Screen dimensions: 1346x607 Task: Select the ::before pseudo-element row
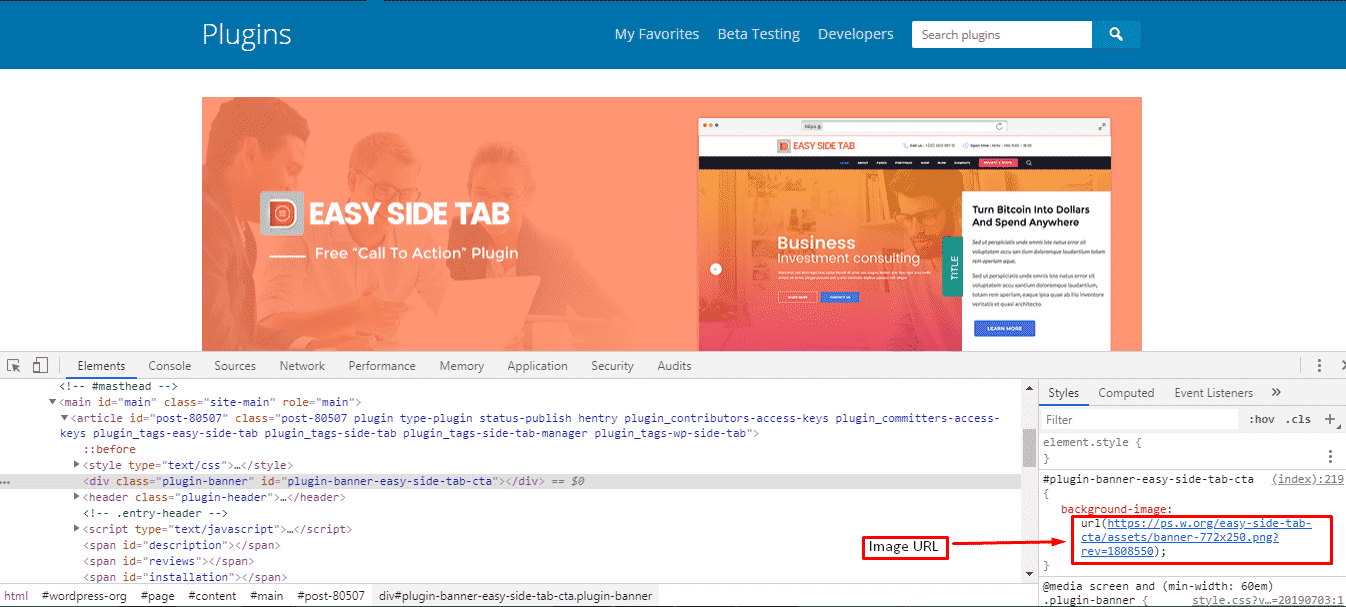pyautogui.click(x=109, y=449)
